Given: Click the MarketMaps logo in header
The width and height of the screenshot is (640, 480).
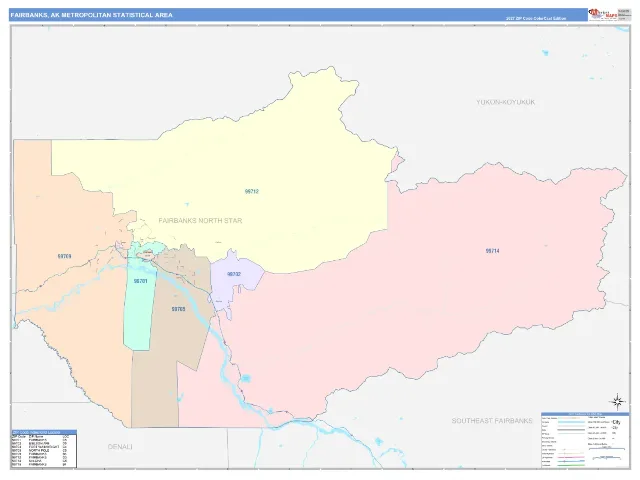Looking at the screenshot, I should (x=602, y=14).
